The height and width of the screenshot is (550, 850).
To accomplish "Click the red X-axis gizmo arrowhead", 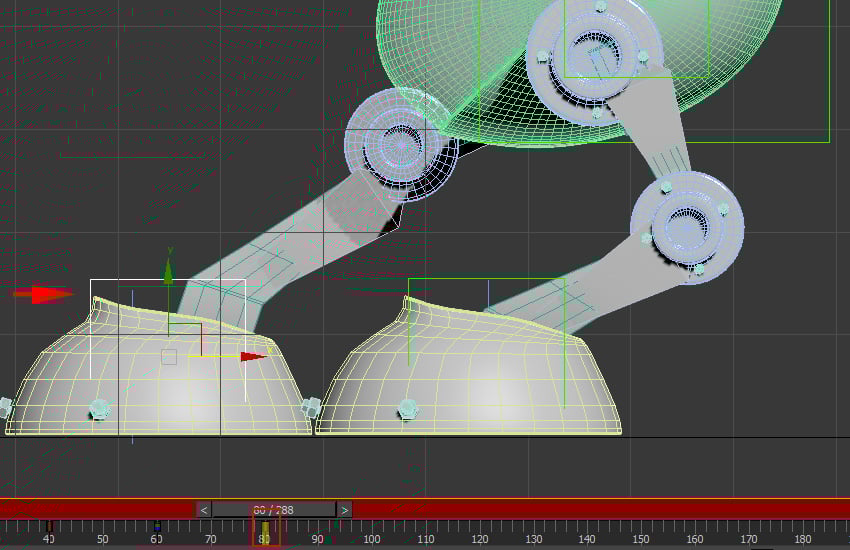I will (253, 357).
